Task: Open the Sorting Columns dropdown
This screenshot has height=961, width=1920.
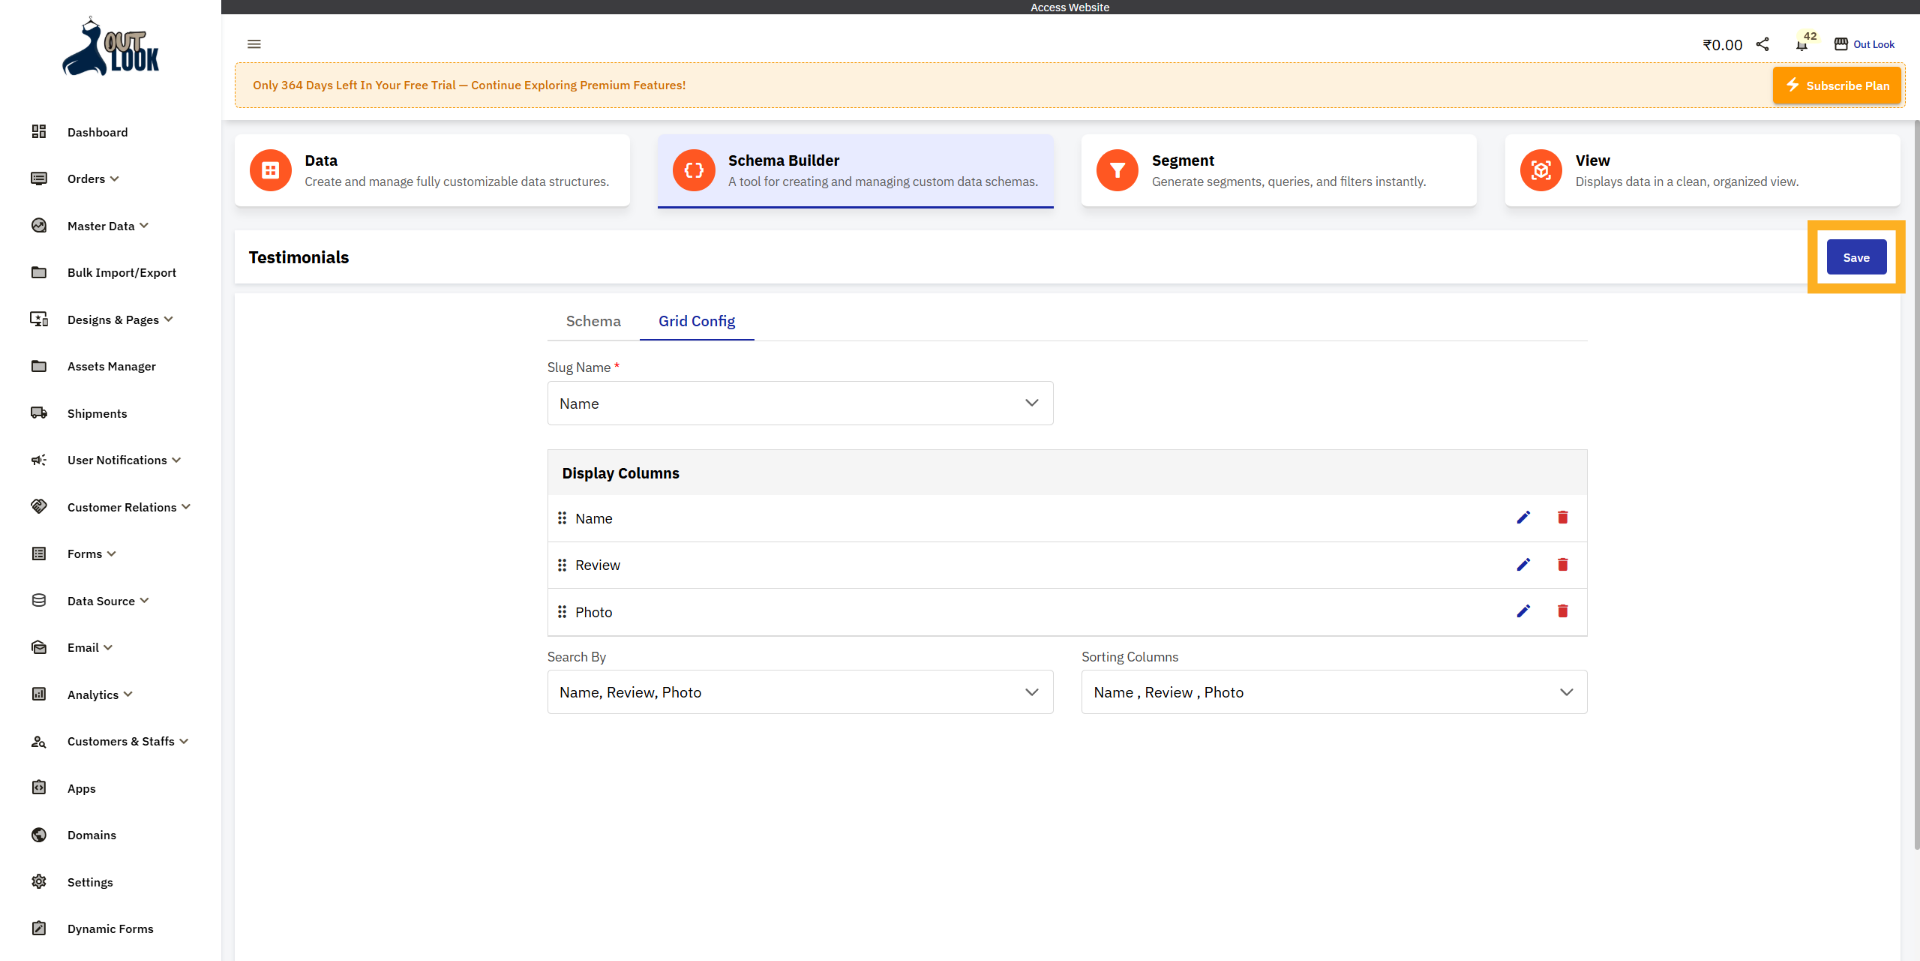Action: tap(1333, 692)
